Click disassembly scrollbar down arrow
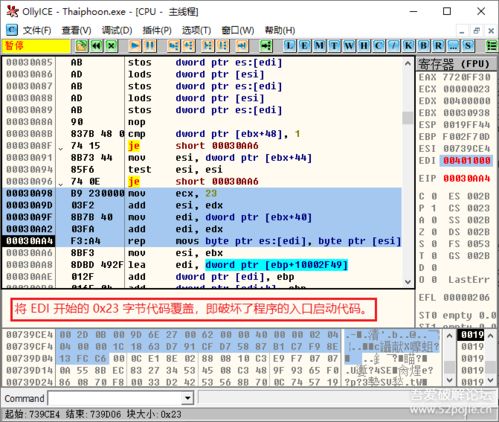The width and height of the screenshot is (499, 422). (408, 282)
